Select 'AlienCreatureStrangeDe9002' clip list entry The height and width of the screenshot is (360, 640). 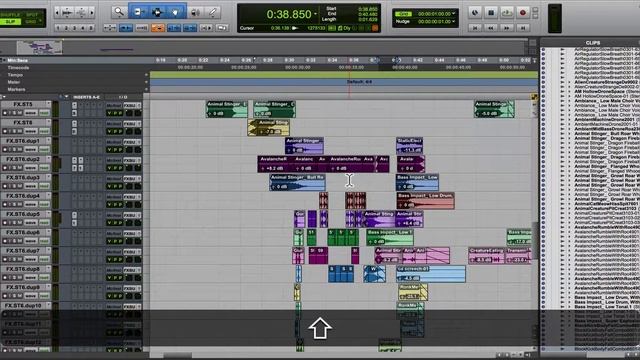606,82
